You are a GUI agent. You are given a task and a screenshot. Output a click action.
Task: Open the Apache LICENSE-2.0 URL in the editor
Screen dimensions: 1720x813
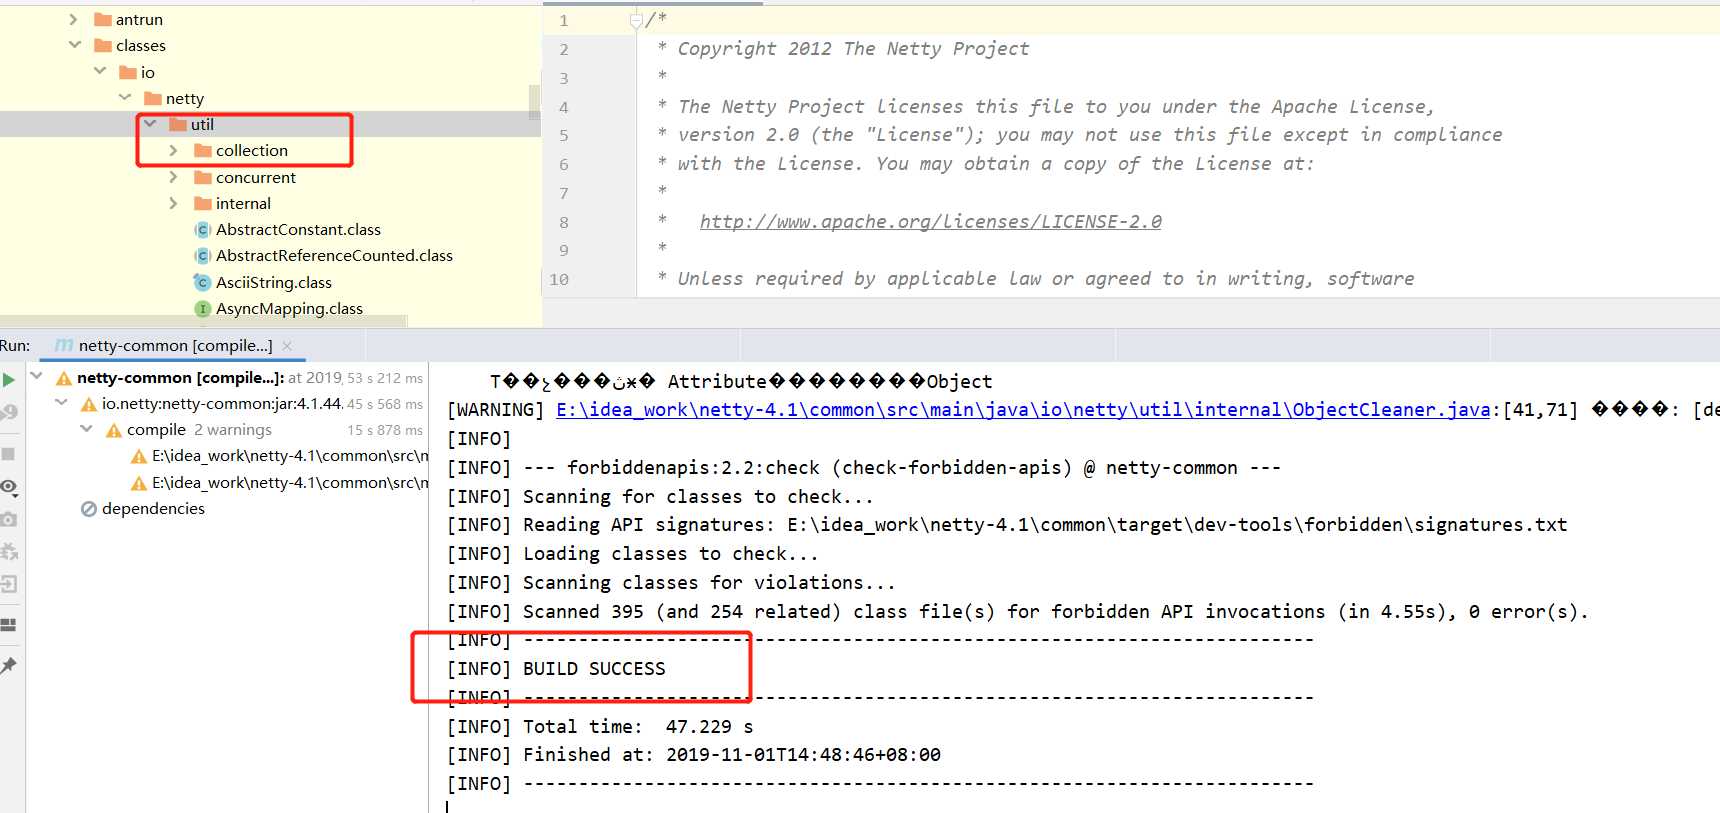(x=931, y=222)
